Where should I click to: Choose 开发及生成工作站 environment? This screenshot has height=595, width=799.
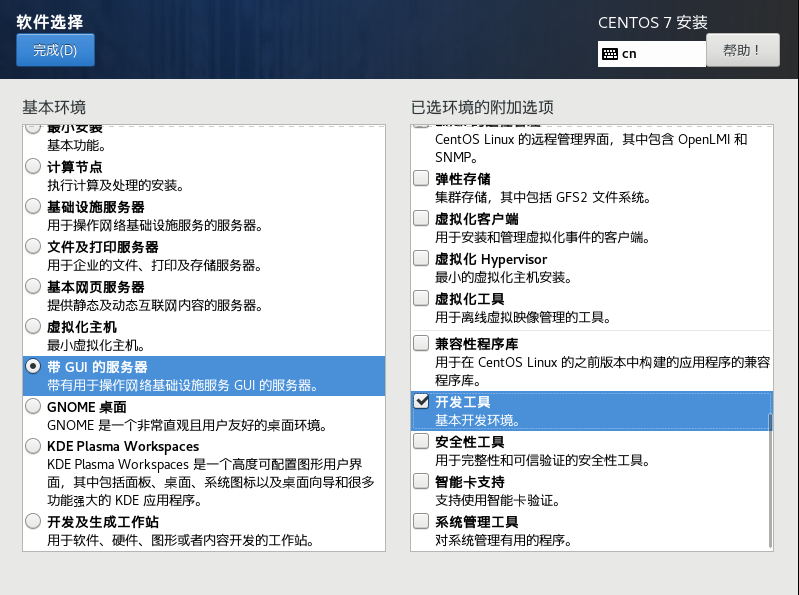[x=33, y=521]
